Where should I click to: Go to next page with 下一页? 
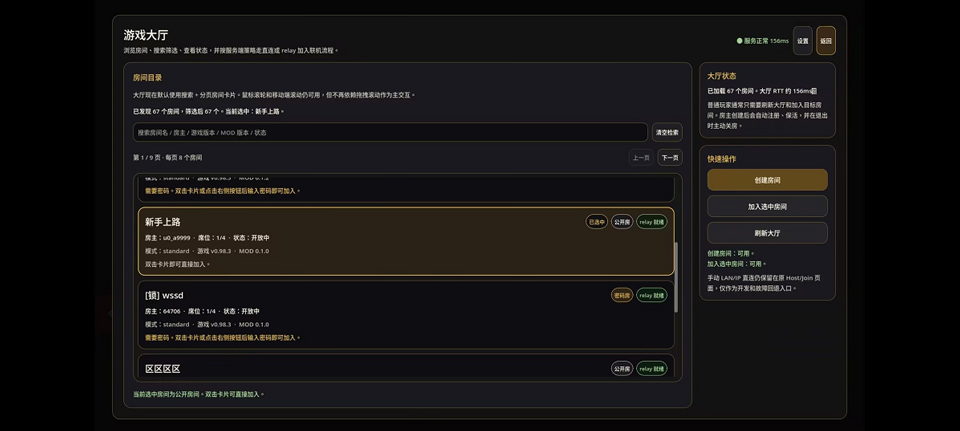coord(670,157)
